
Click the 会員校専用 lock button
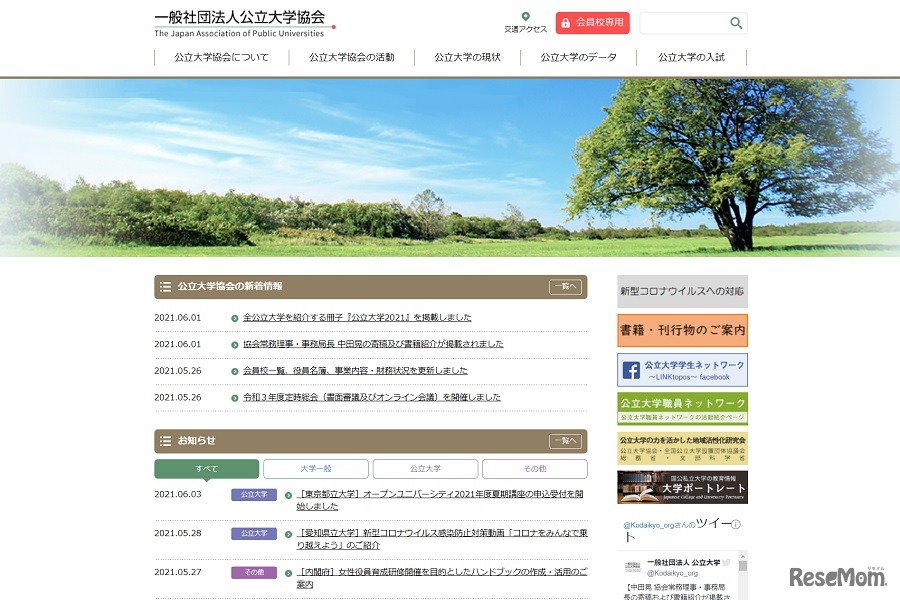[x=592, y=23]
